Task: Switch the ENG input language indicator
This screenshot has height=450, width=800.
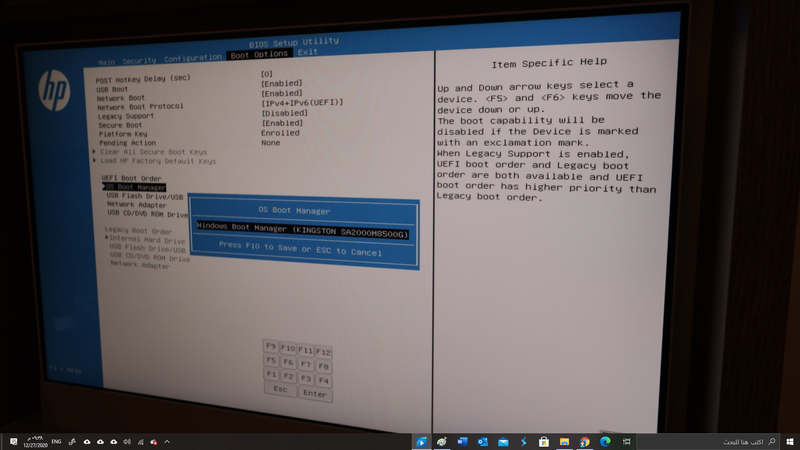Action: tap(57, 442)
